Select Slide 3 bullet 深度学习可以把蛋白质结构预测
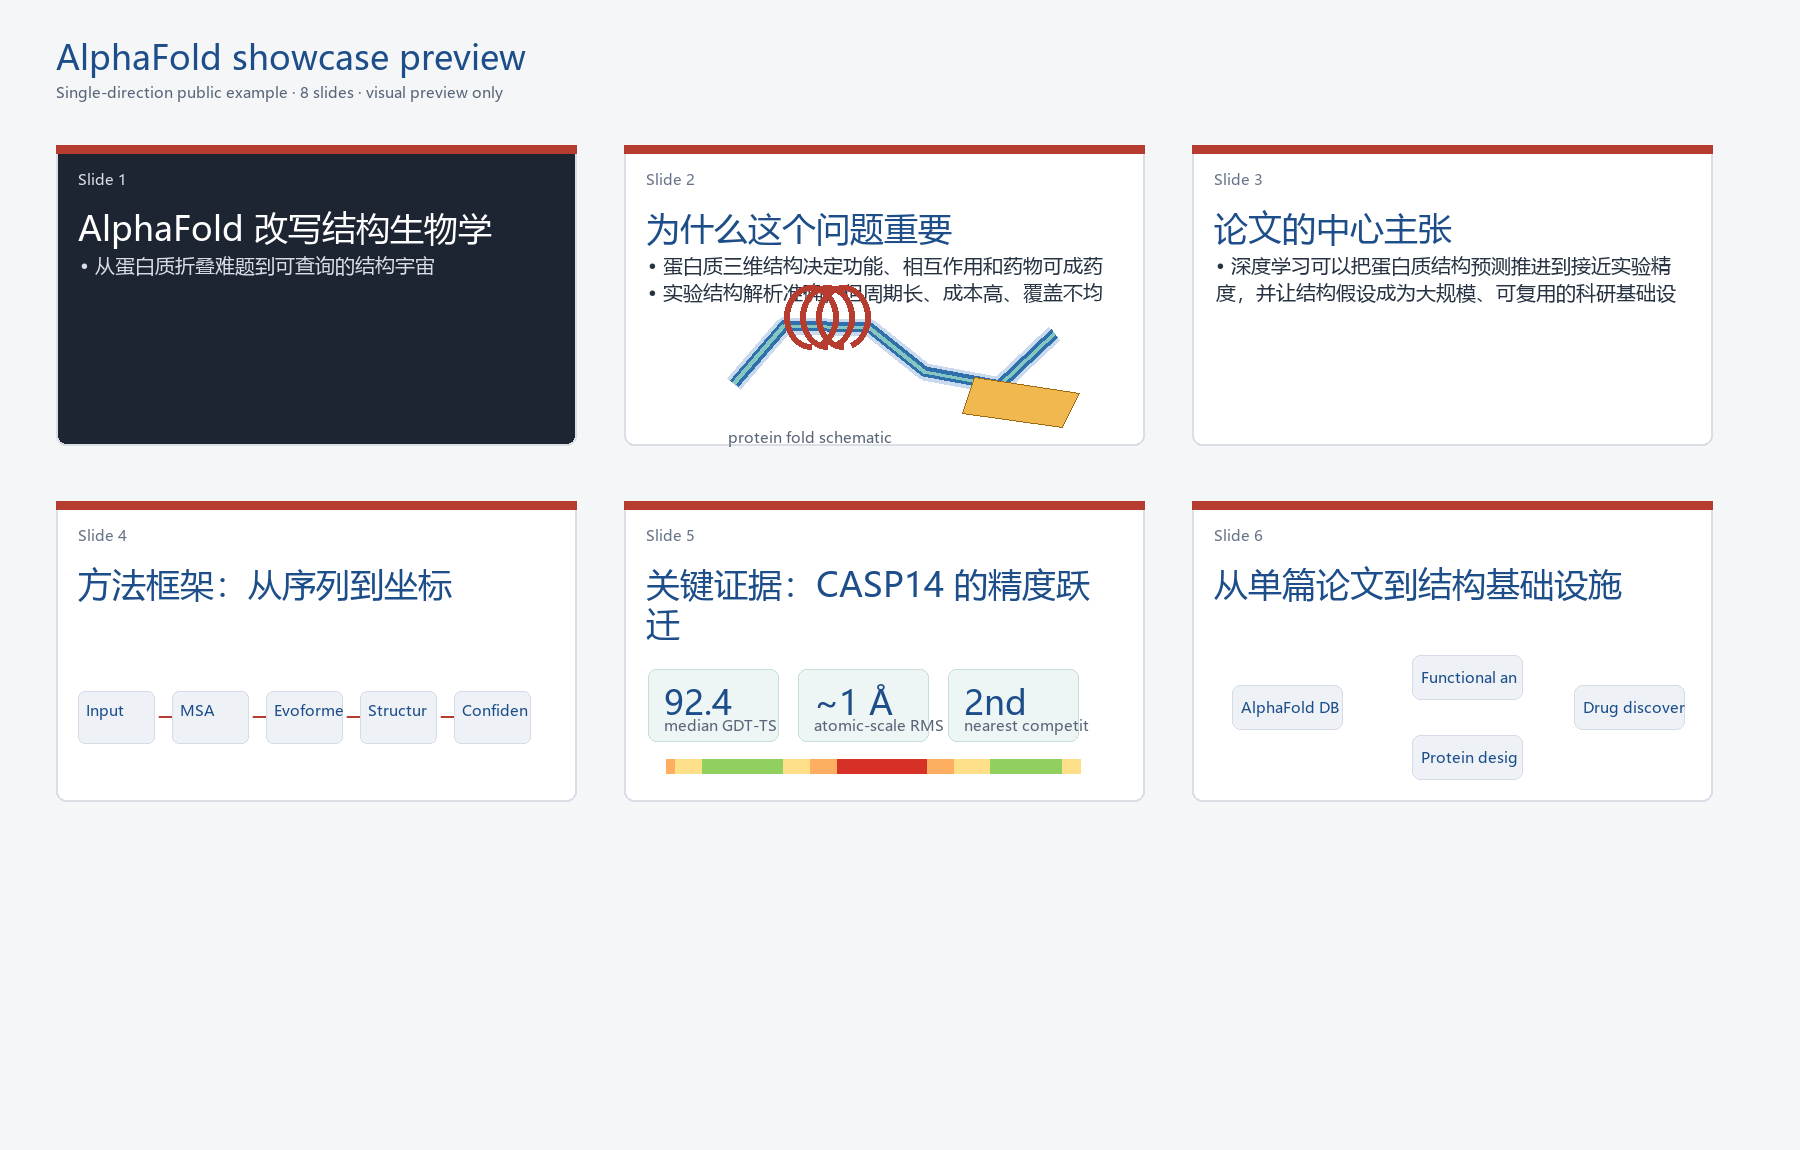The height and width of the screenshot is (1150, 1800). click(x=1445, y=280)
